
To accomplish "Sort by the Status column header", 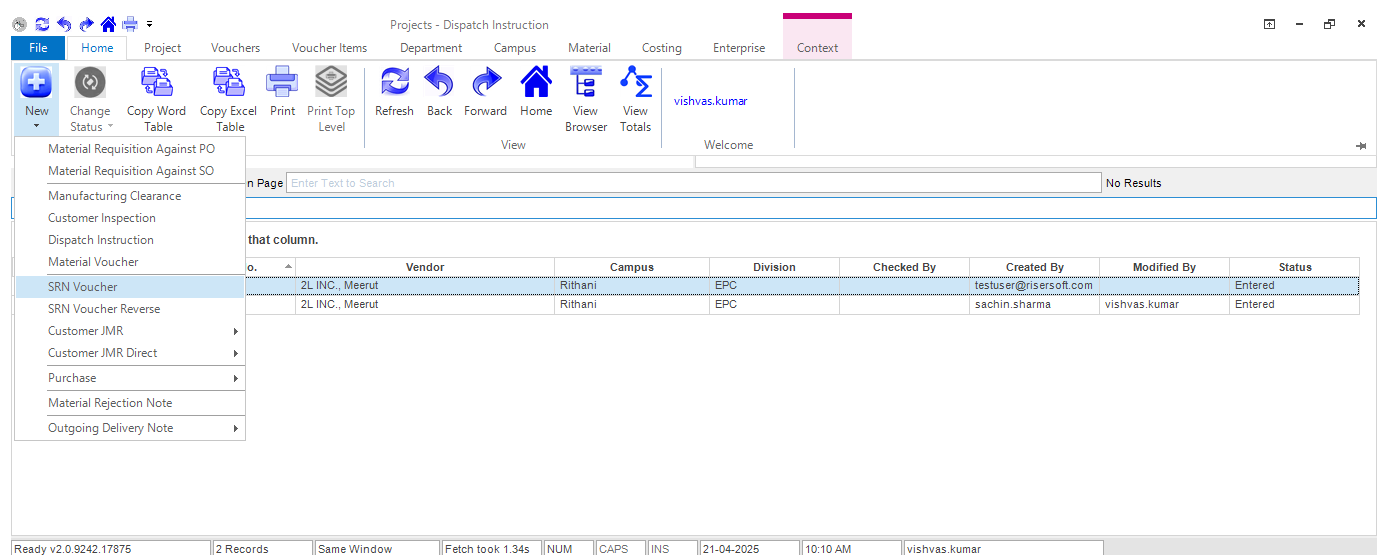I will click(x=1295, y=267).
